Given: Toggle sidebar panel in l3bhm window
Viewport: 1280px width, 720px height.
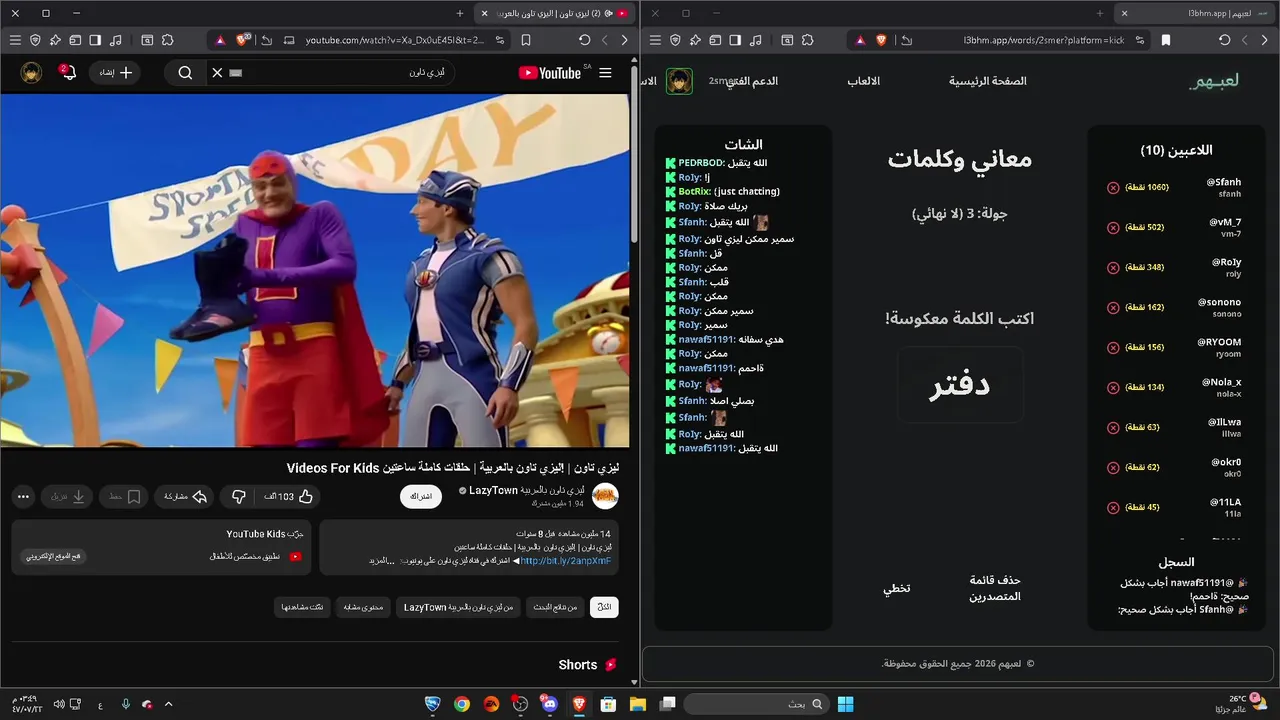Looking at the screenshot, I should point(735,40).
